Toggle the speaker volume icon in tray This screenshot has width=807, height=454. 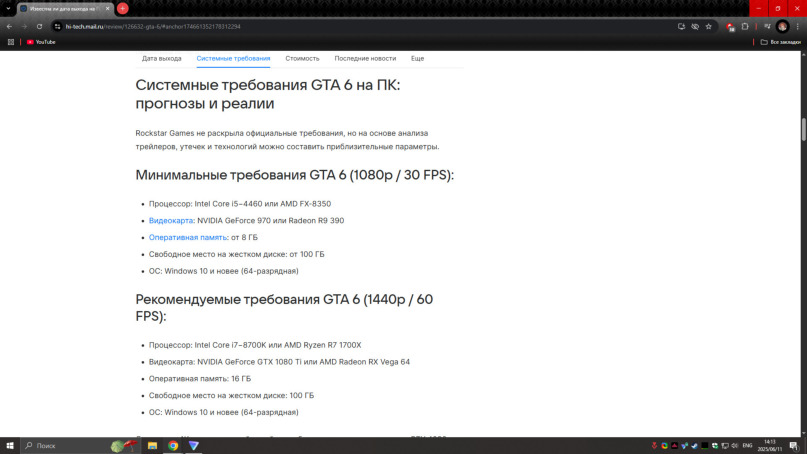click(x=734, y=446)
